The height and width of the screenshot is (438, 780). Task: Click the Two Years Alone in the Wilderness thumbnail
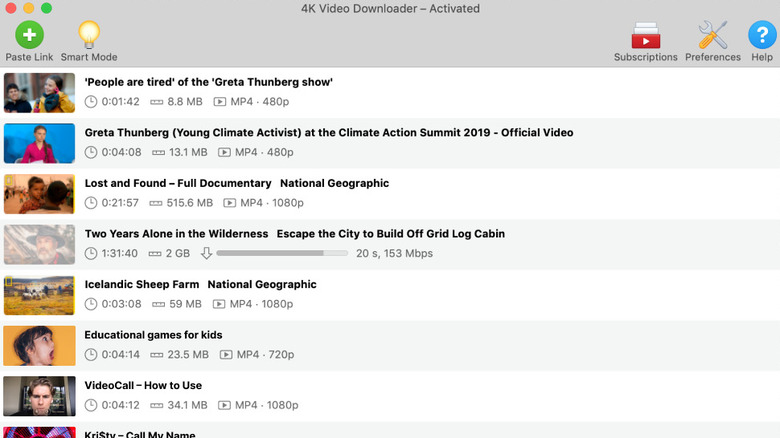(x=40, y=244)
